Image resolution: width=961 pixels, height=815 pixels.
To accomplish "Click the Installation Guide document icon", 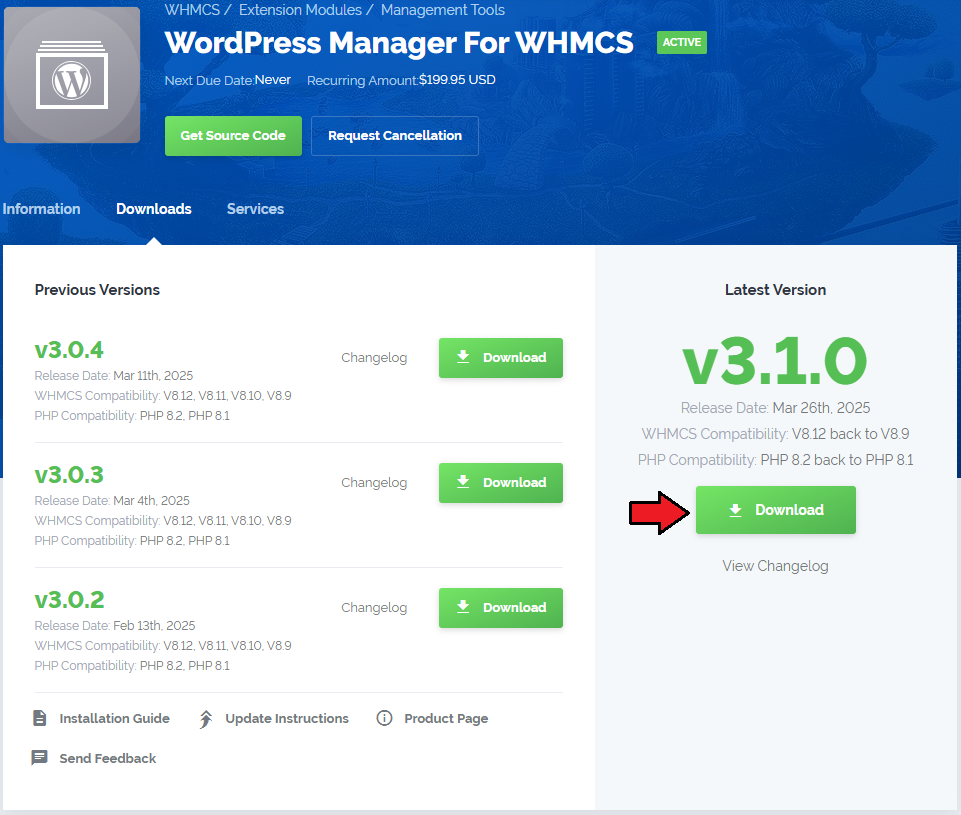I will coord(40,718).
